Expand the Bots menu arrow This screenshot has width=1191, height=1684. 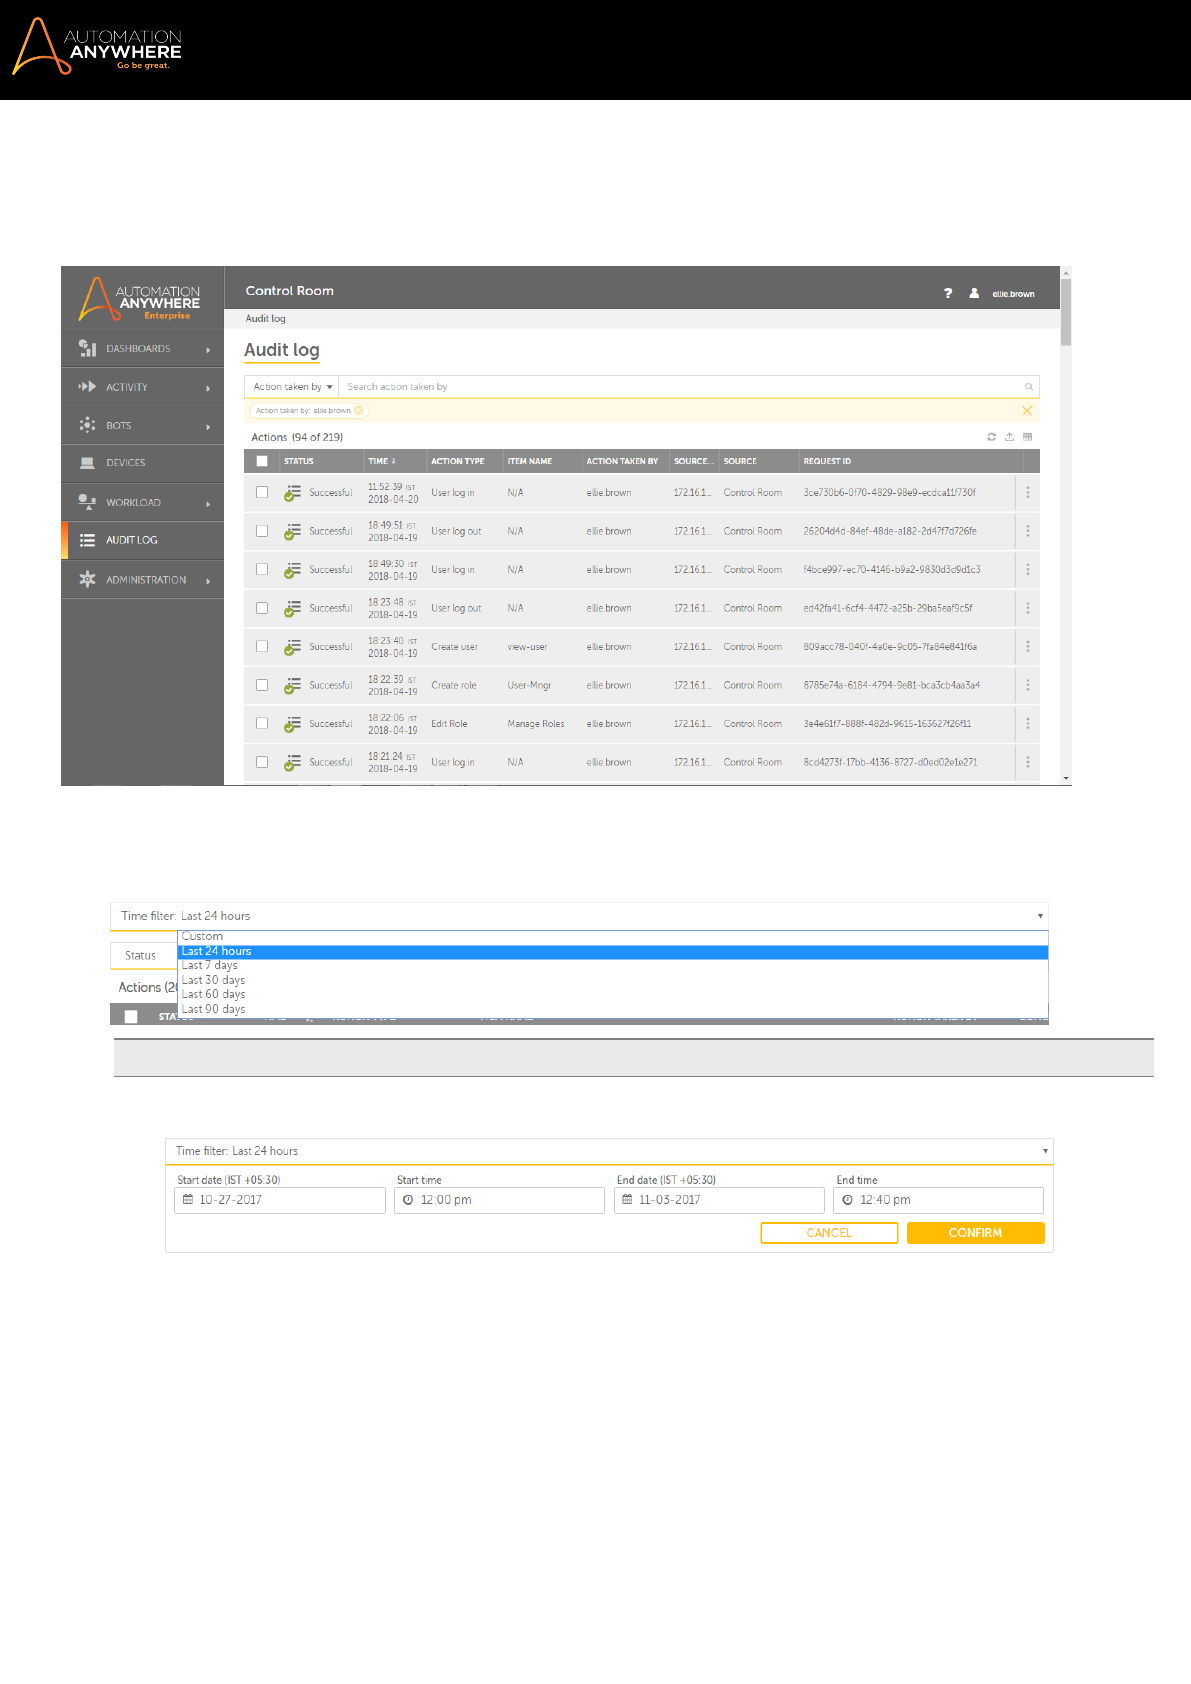coord(208,426)
